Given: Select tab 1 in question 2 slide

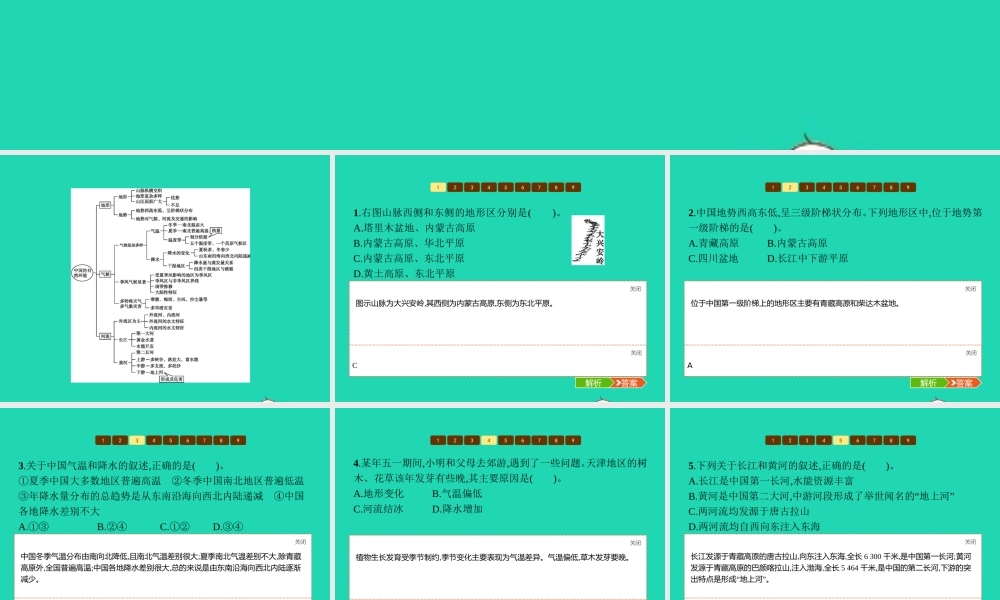Looking at the screenshot, I should (x=773, y=187).
